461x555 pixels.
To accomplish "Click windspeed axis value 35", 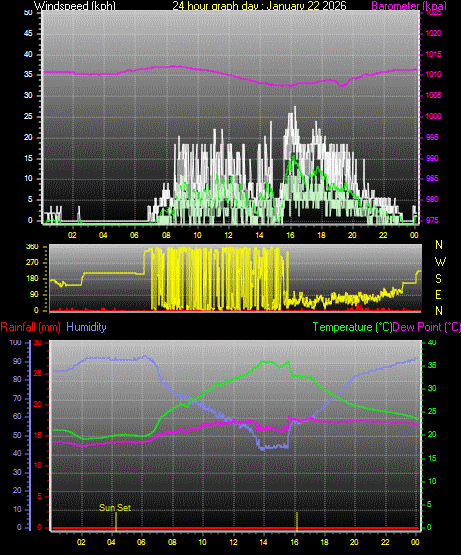I will [28, 75].
